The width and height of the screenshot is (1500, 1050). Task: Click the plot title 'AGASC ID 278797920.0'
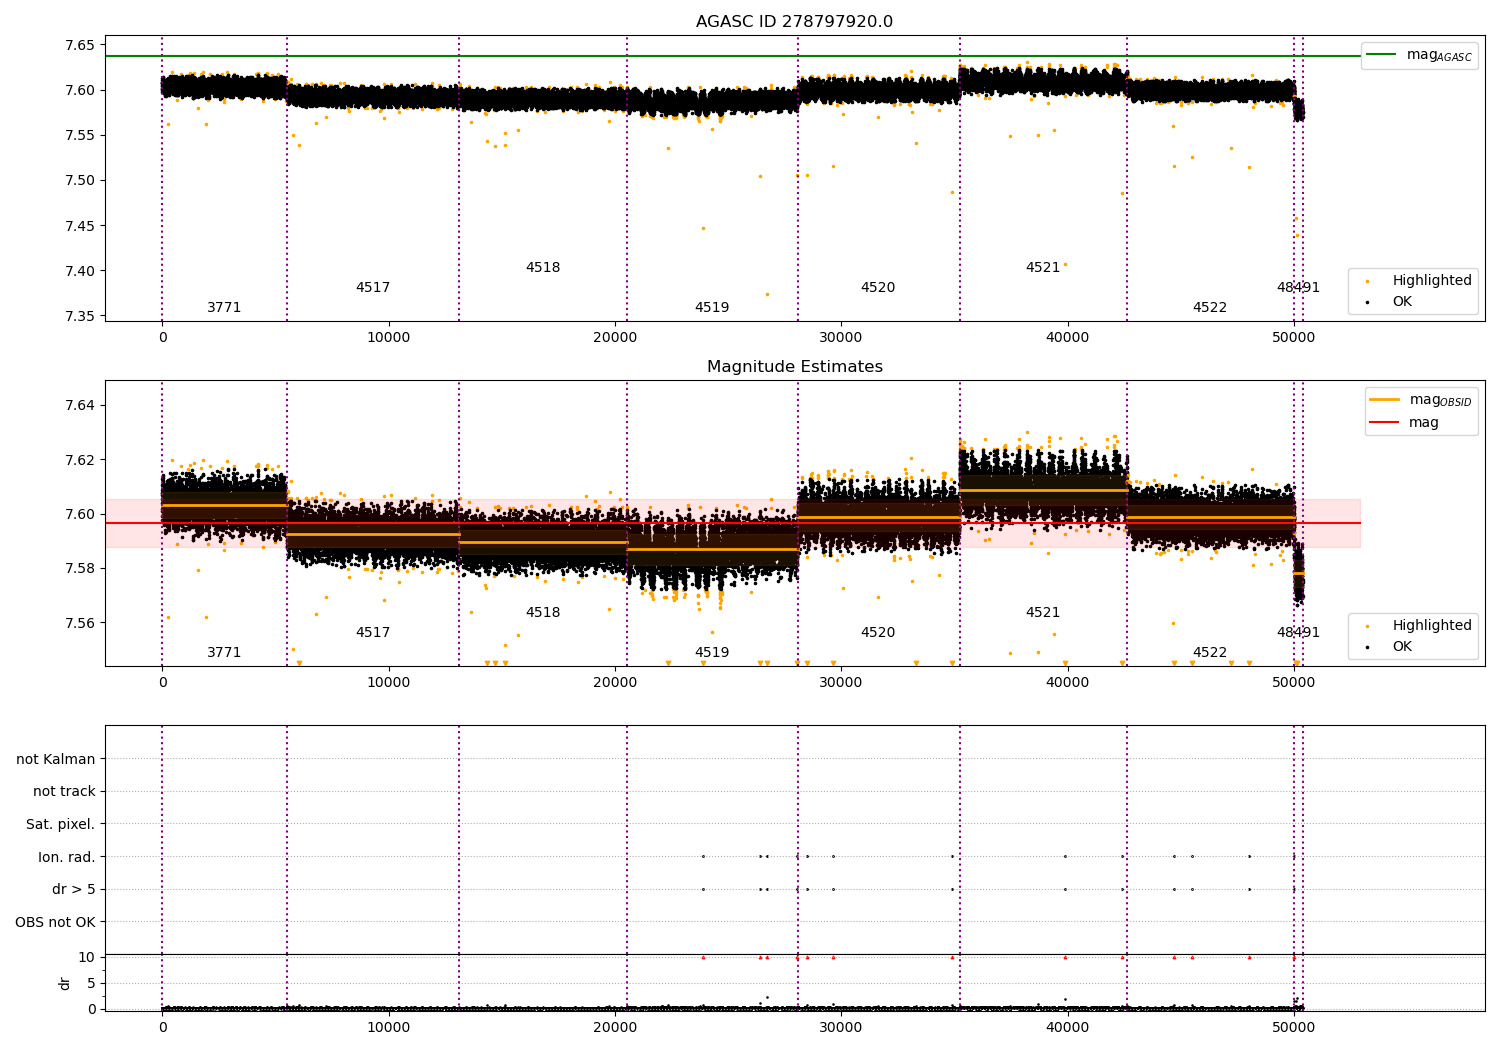794,22
